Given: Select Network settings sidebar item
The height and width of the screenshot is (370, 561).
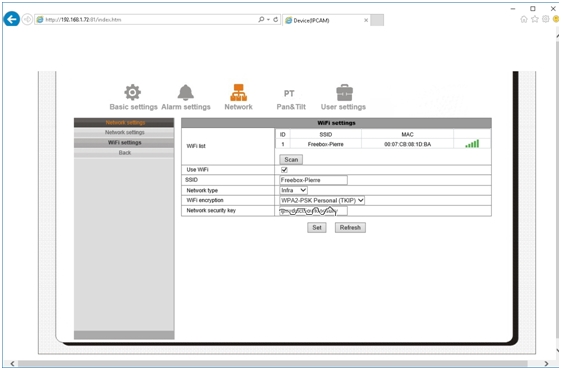Looking at the screenshot, I should click(x=125, y=132).
